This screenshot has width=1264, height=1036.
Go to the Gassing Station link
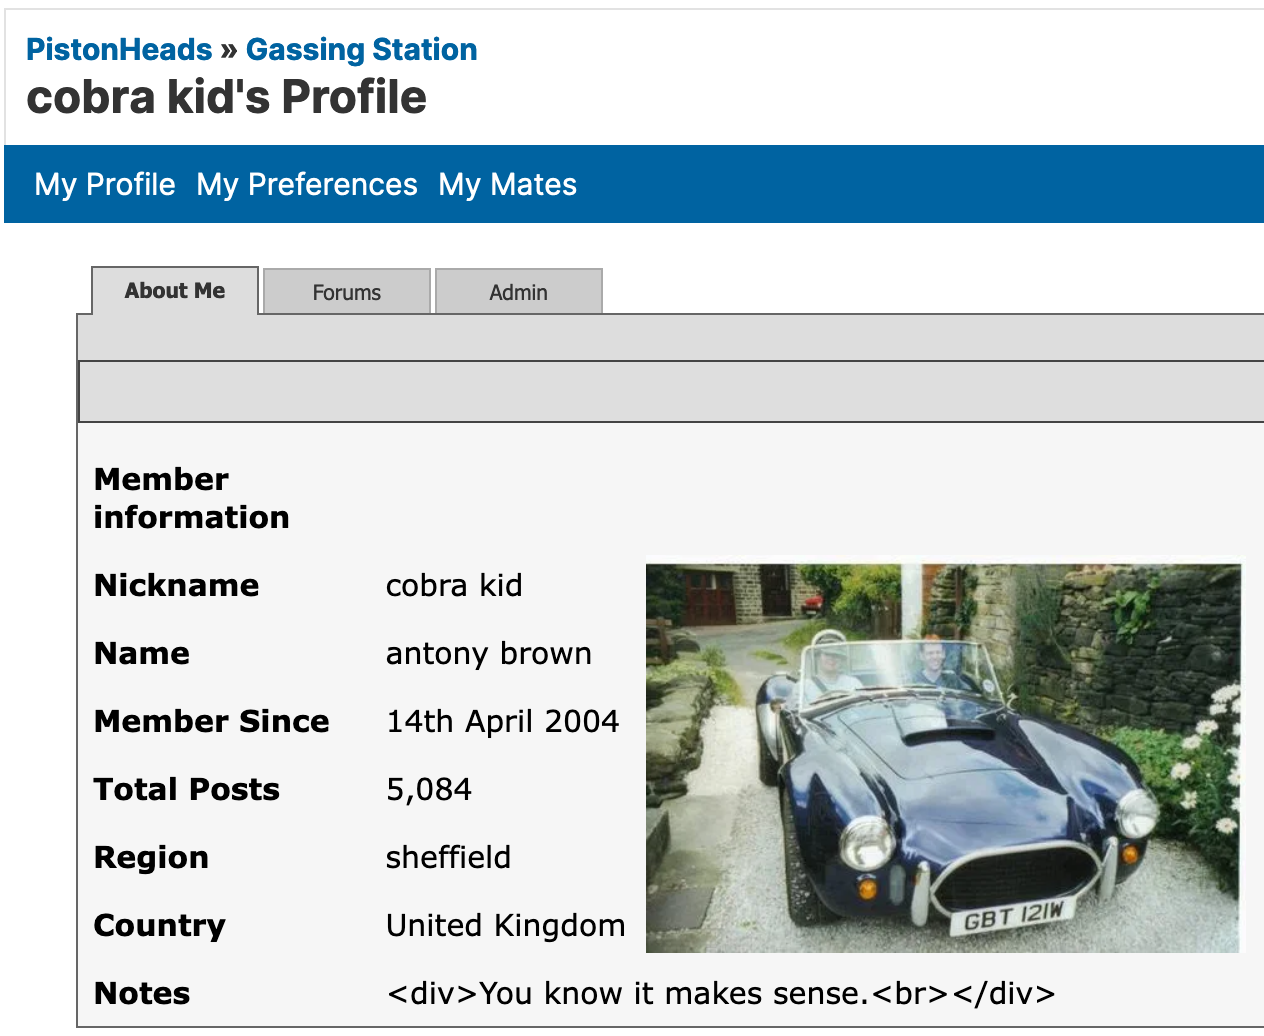tap(361, 49)
